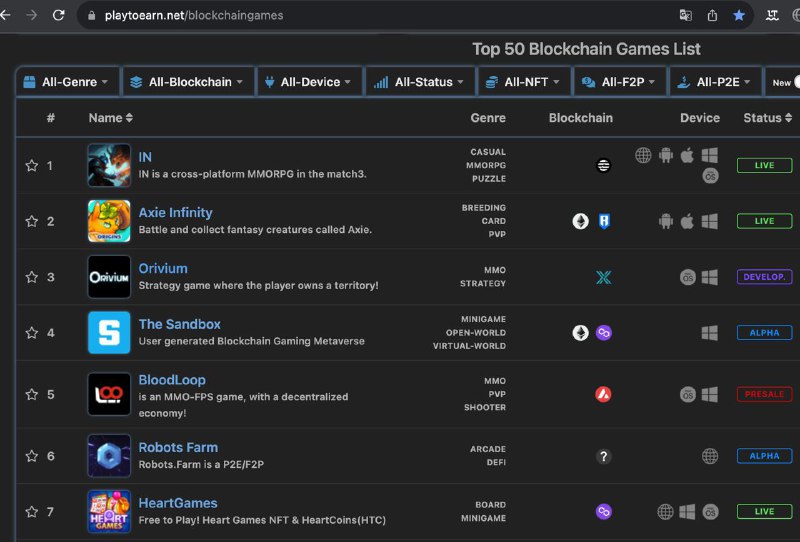800x542 pixels.
Task: Click the Windows icon in The Sandbox row
Action: [710, 333]
